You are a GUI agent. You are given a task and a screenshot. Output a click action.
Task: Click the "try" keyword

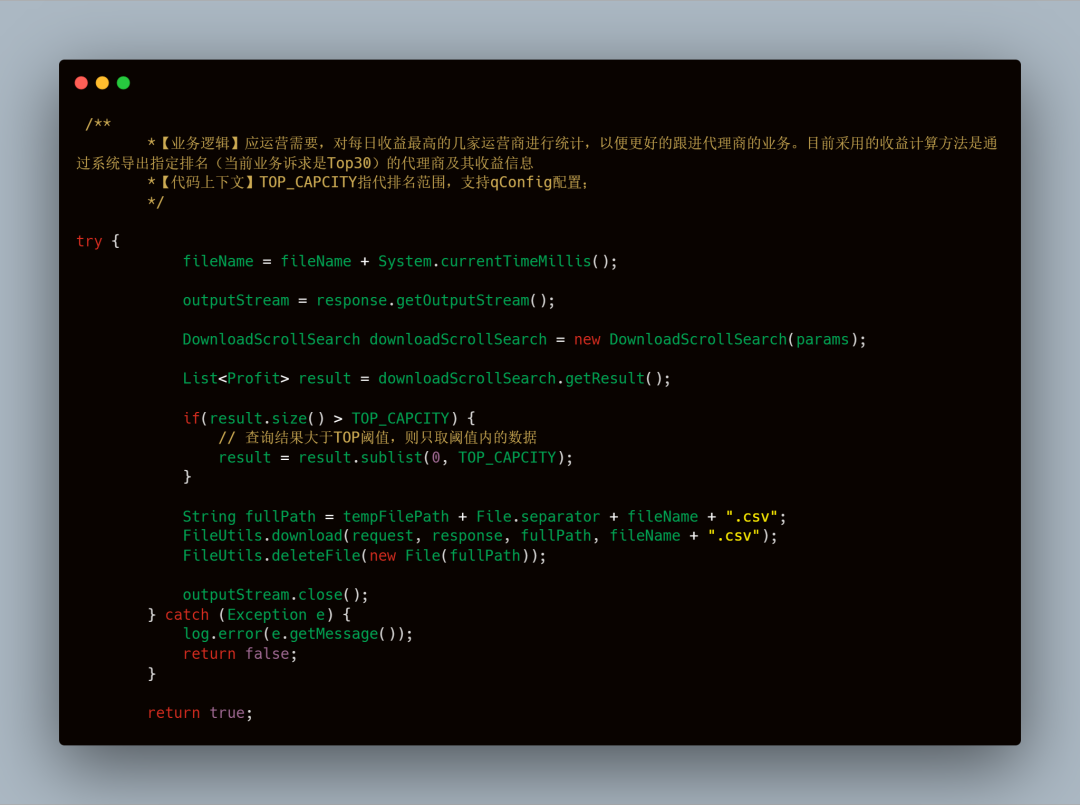(x=89, y=241)
